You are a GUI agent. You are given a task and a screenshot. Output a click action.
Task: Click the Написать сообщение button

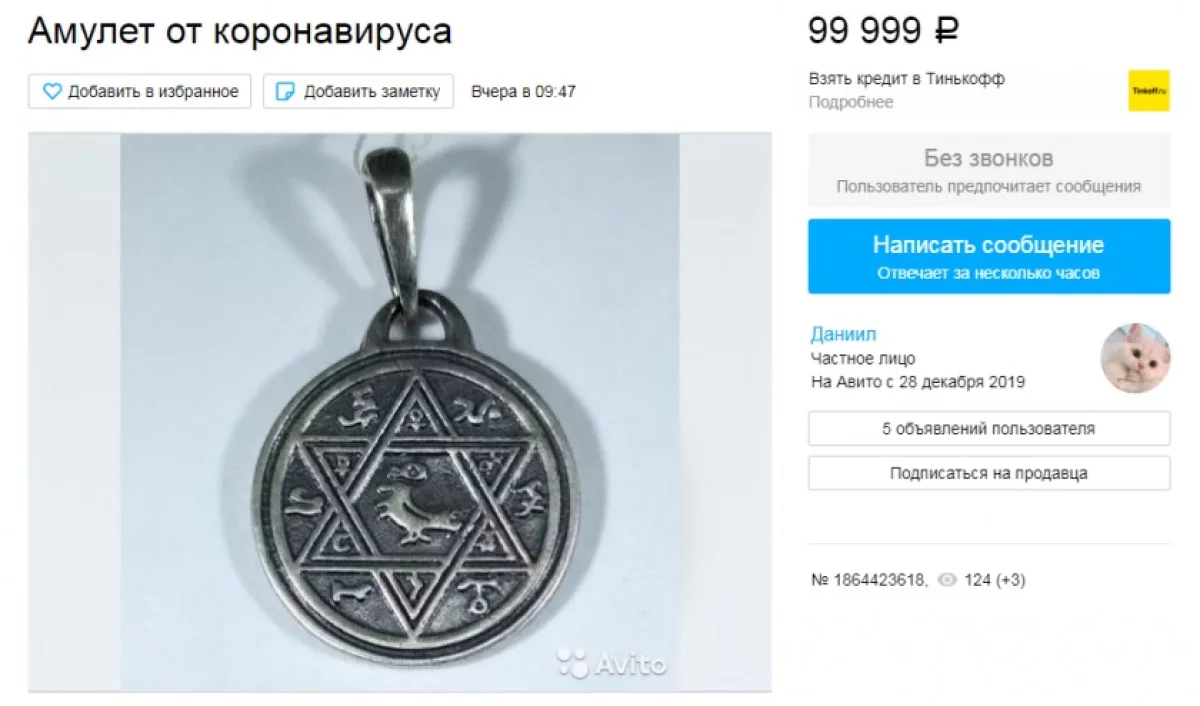click(989, 256)
